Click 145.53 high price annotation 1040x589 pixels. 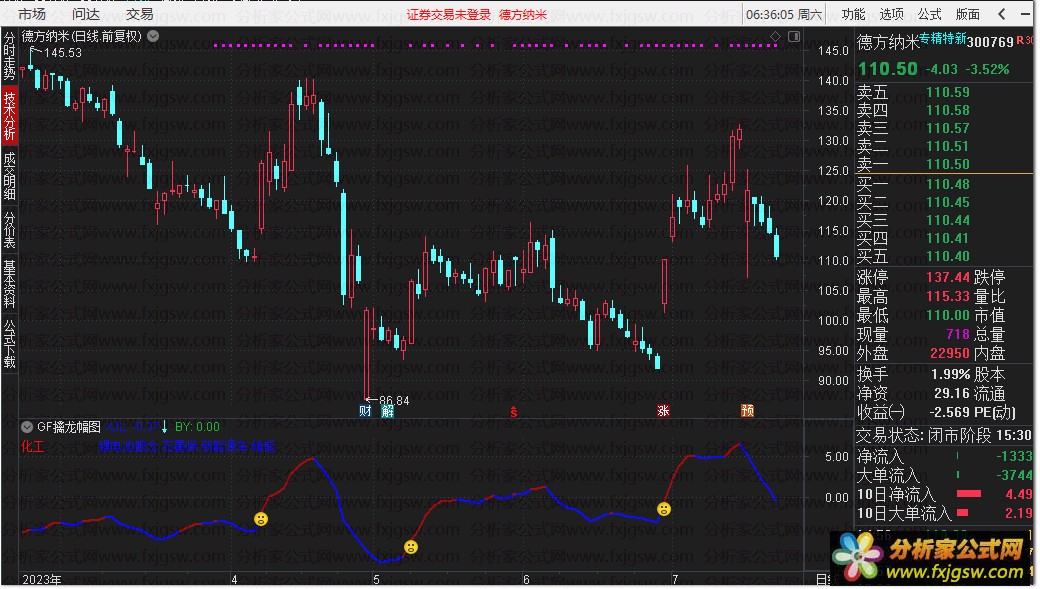(x=62, y=53)
